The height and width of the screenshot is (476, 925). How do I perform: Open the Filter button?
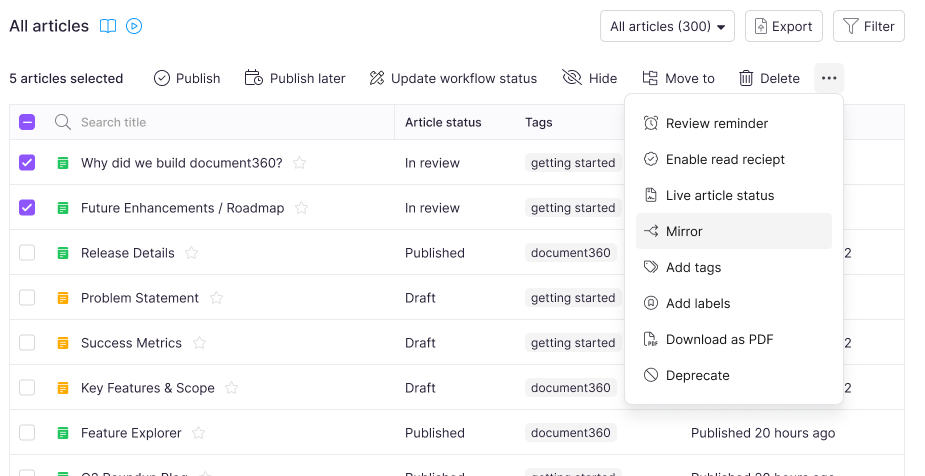(x=868, y=26)
